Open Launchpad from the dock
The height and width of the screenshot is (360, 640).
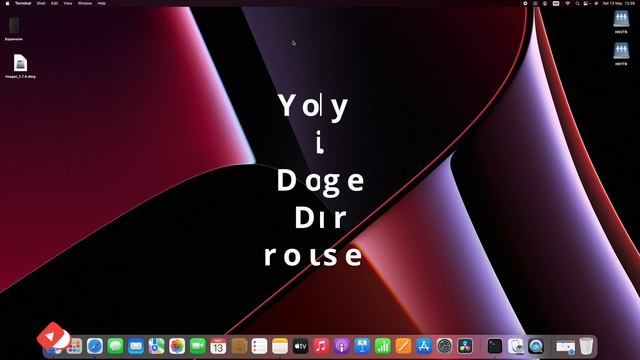point(74,347)
